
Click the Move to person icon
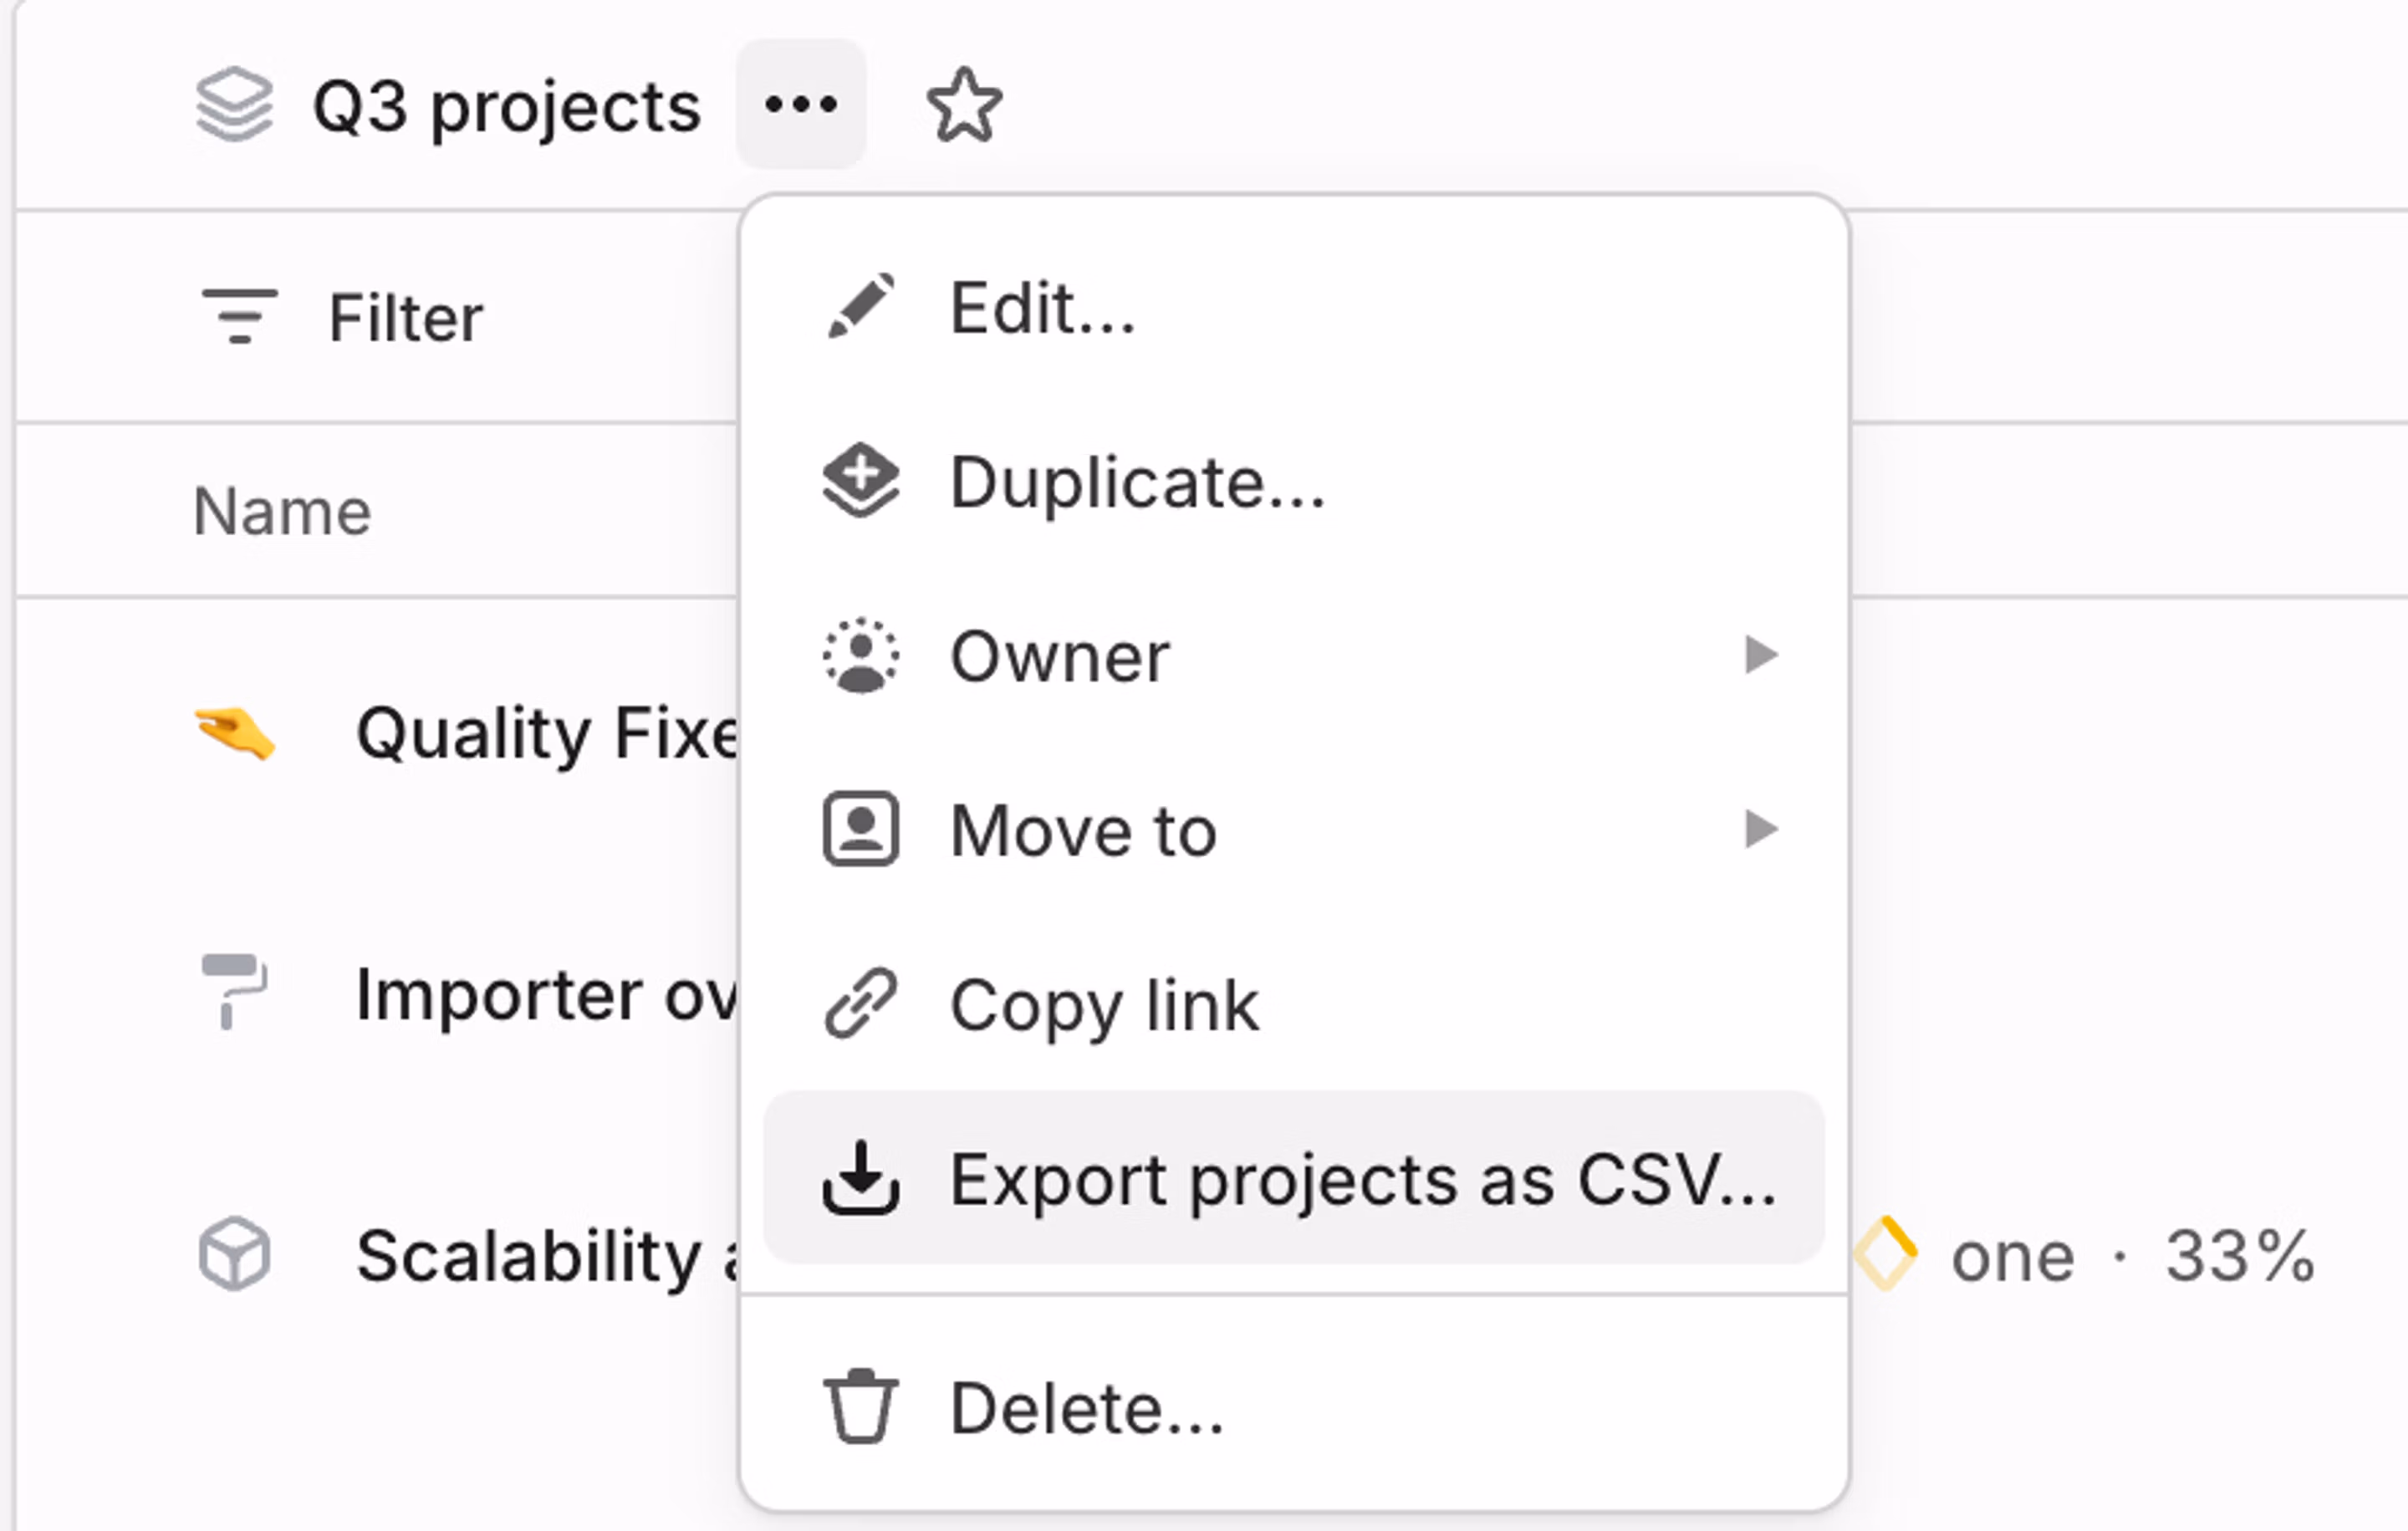[862, 828]
